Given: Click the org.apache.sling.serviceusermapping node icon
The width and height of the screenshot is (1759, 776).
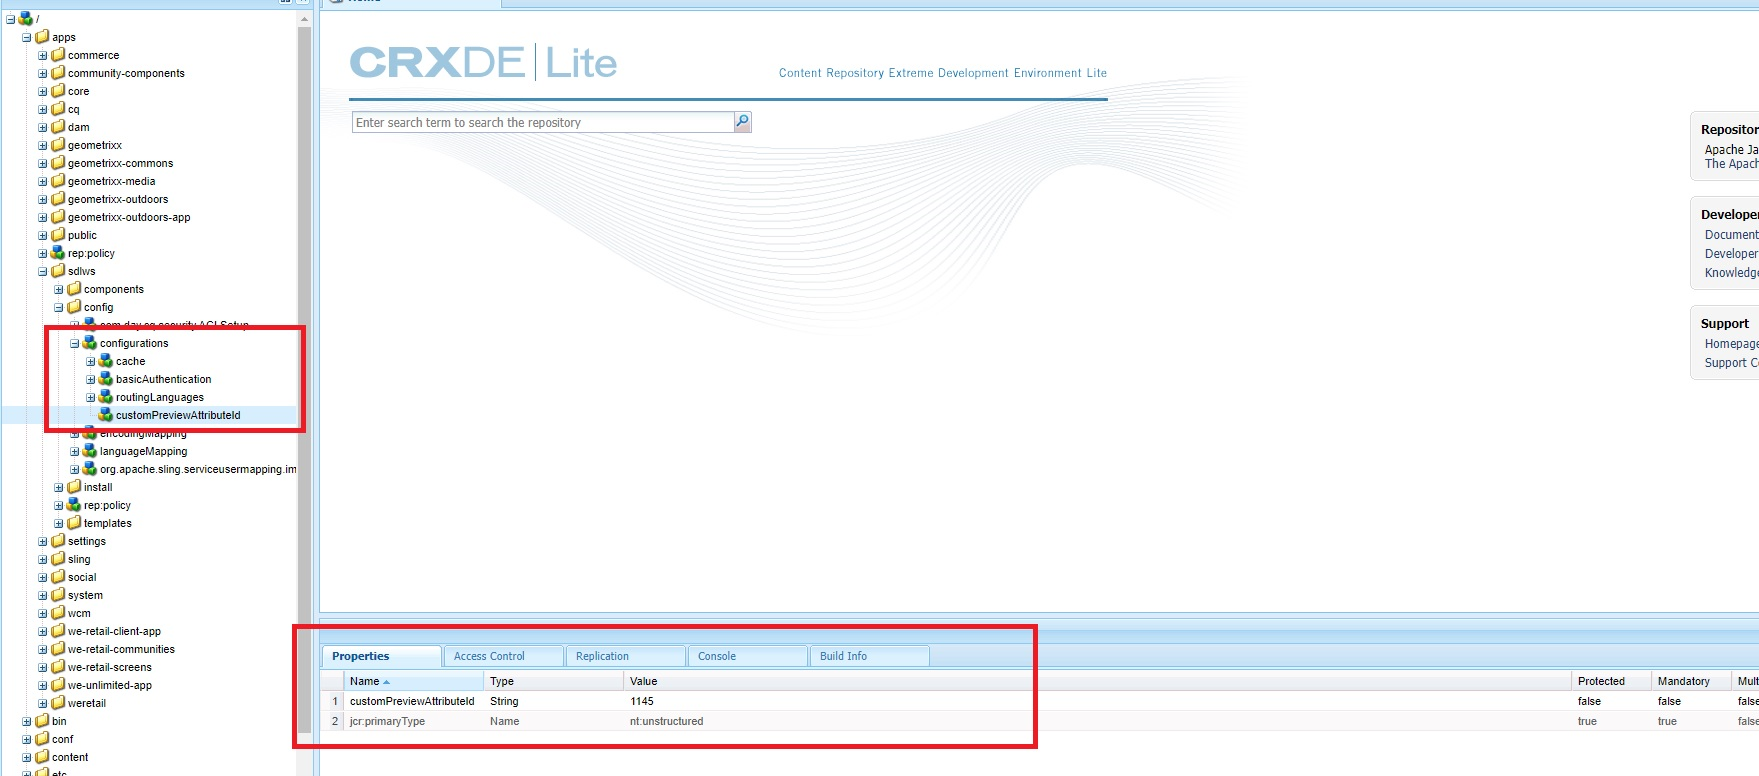Looking at the screenshot, I should click(x=90, y=469).
